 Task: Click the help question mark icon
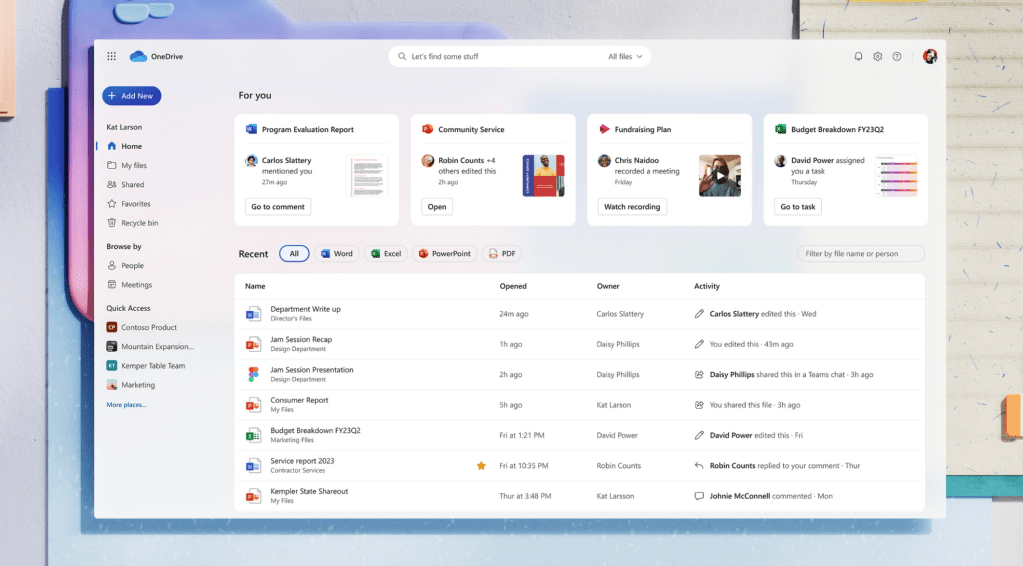[x=897, y=57]
